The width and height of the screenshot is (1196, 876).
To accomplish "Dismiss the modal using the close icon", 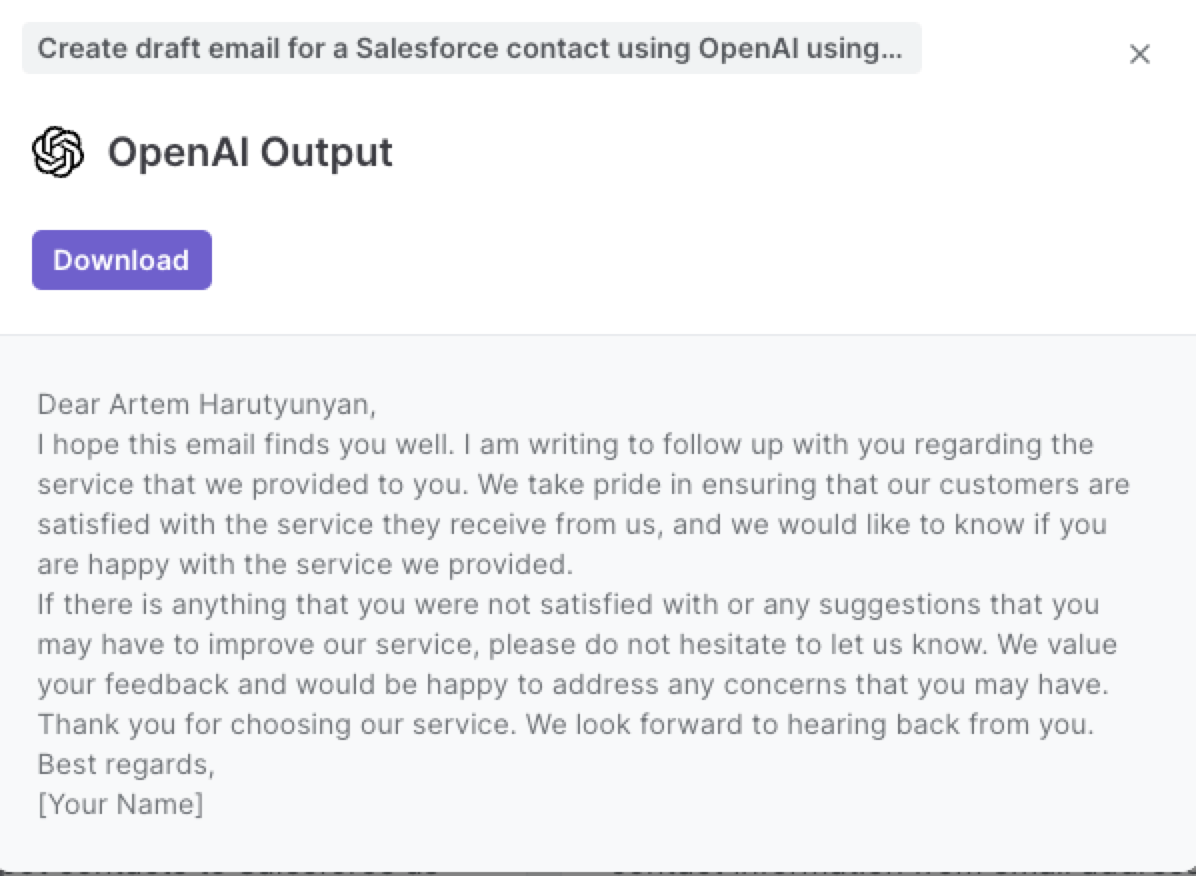I will (x=1140, y=54).
